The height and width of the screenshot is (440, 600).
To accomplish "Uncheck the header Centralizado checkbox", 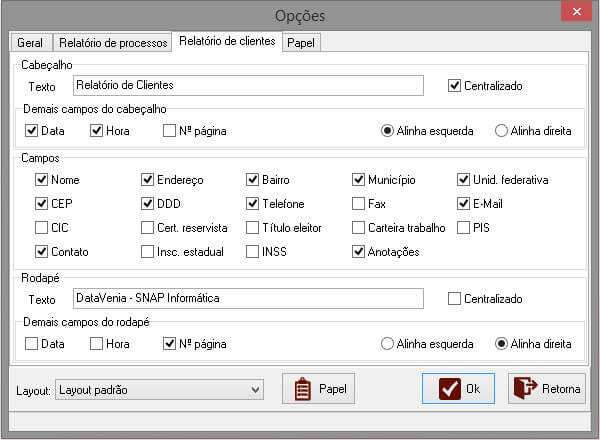I will coord(455,86).
